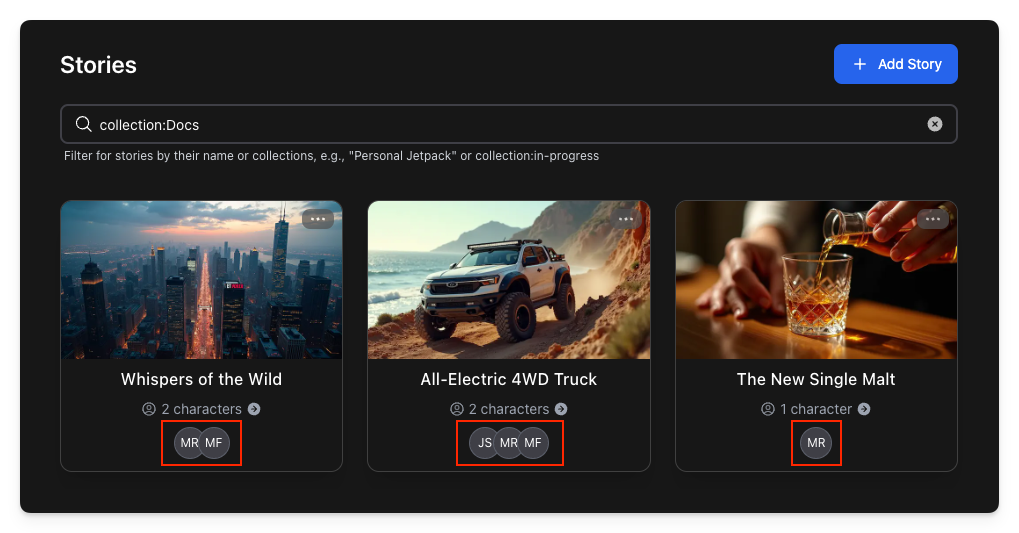Click The New Single Malt title
This screenshot has height=533, width=1019.
(816, 379)
